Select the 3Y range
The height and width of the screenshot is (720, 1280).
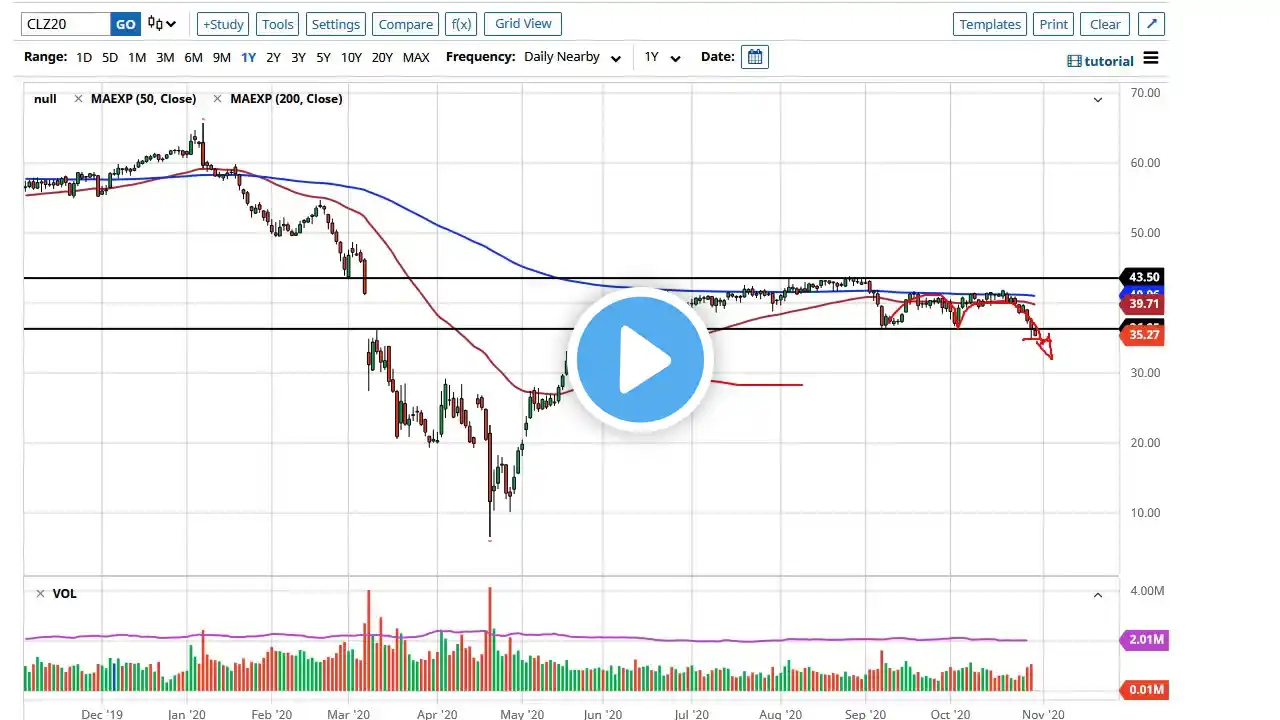[298, 57]
